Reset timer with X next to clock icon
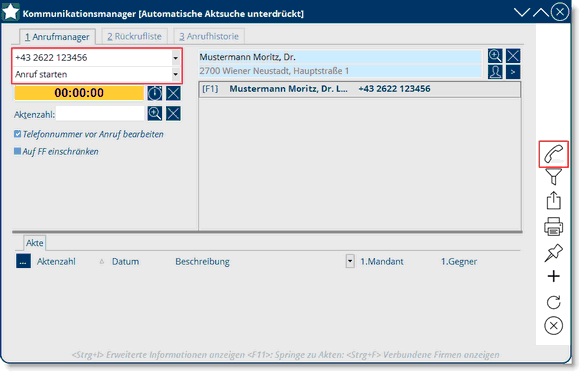The width and height of the screenshot is (581, 373). [x=173, y=93]
